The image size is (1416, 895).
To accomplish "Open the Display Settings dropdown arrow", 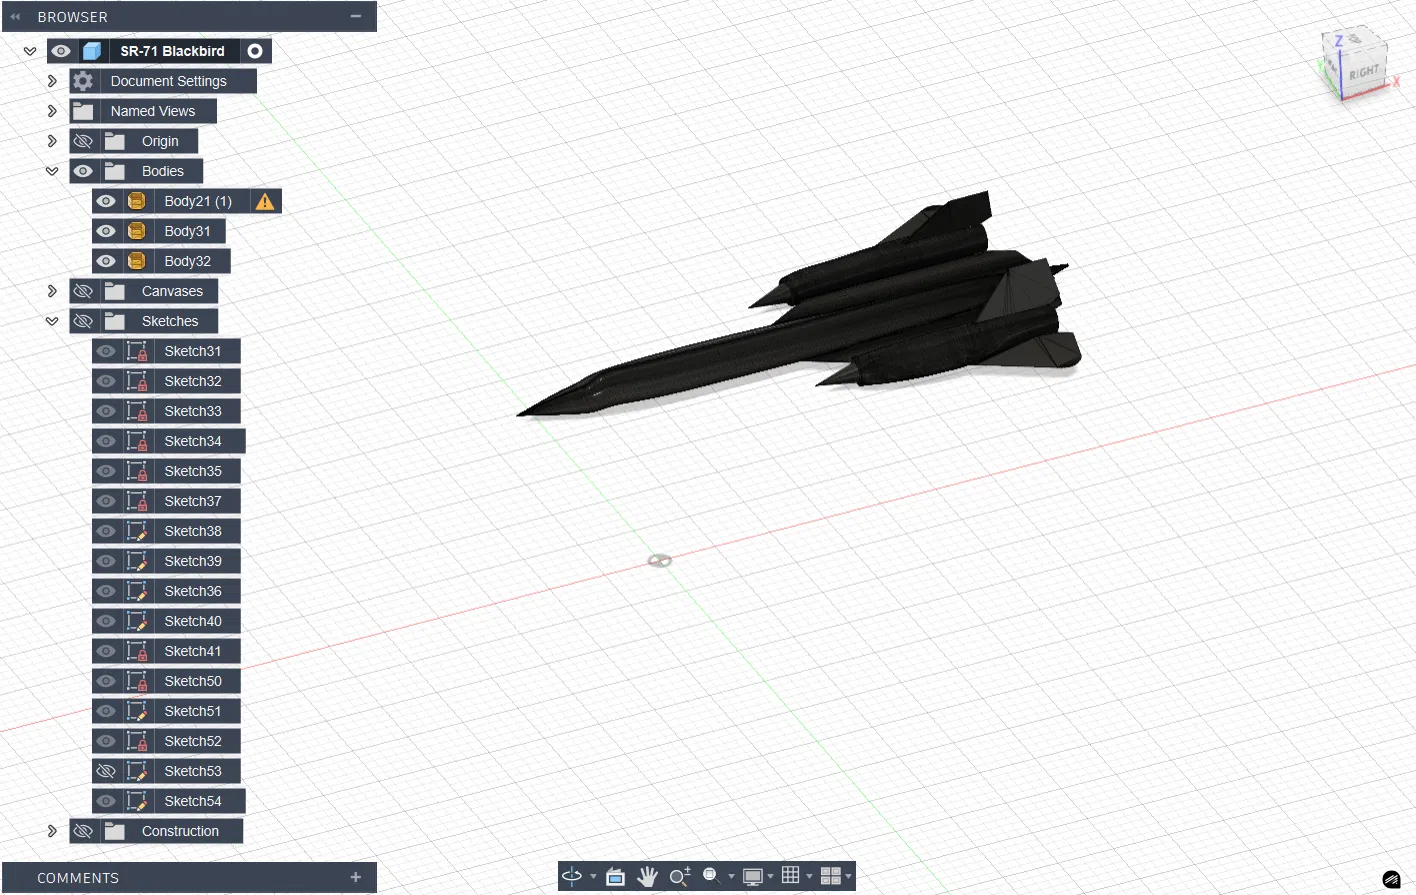I will tap(770, 877).
